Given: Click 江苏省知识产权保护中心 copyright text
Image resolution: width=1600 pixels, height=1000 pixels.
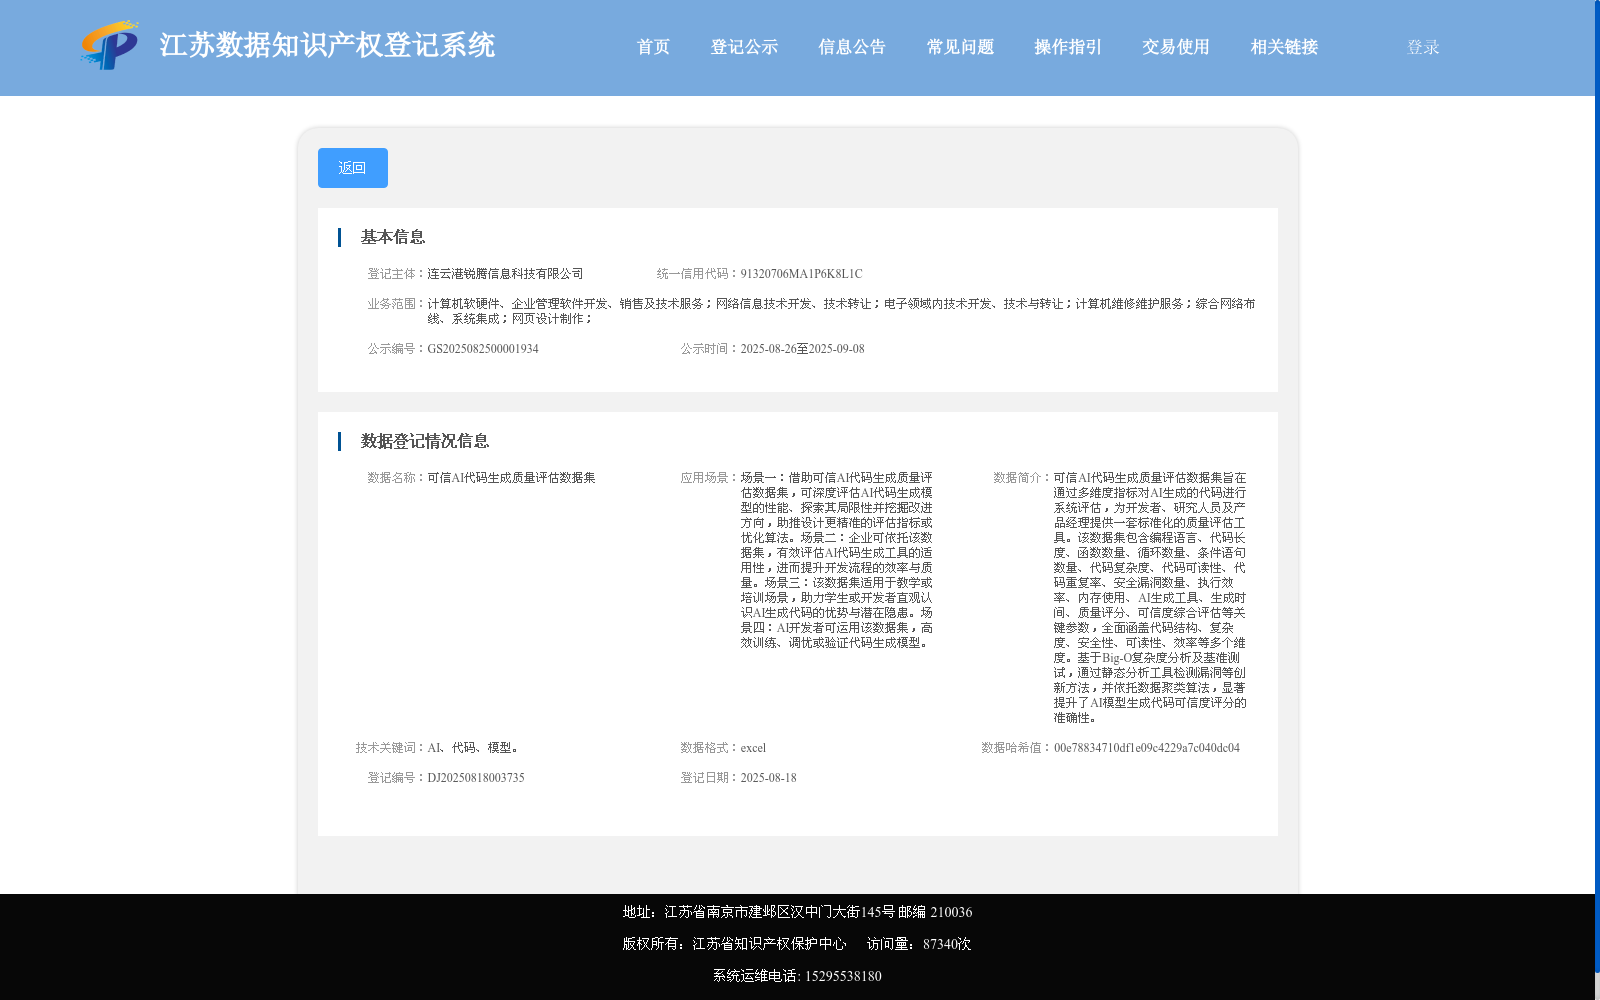Looking at the screenshot, I should tap(769, 944).
